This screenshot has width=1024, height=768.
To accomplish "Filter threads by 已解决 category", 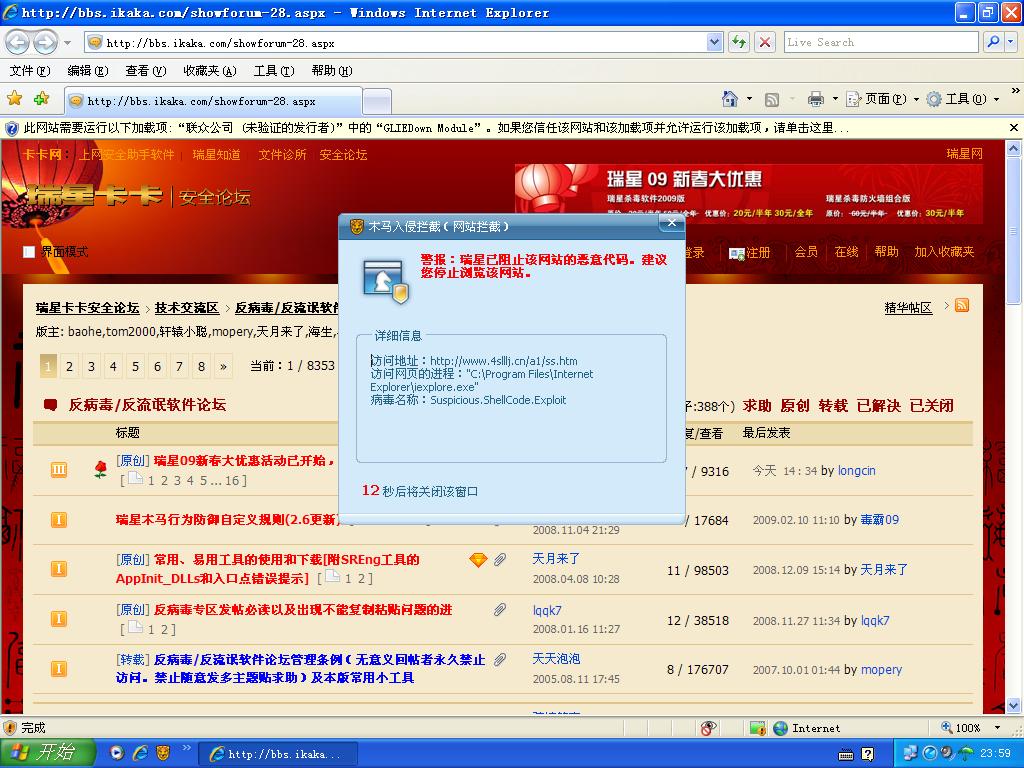I will [x=878, y=406].
